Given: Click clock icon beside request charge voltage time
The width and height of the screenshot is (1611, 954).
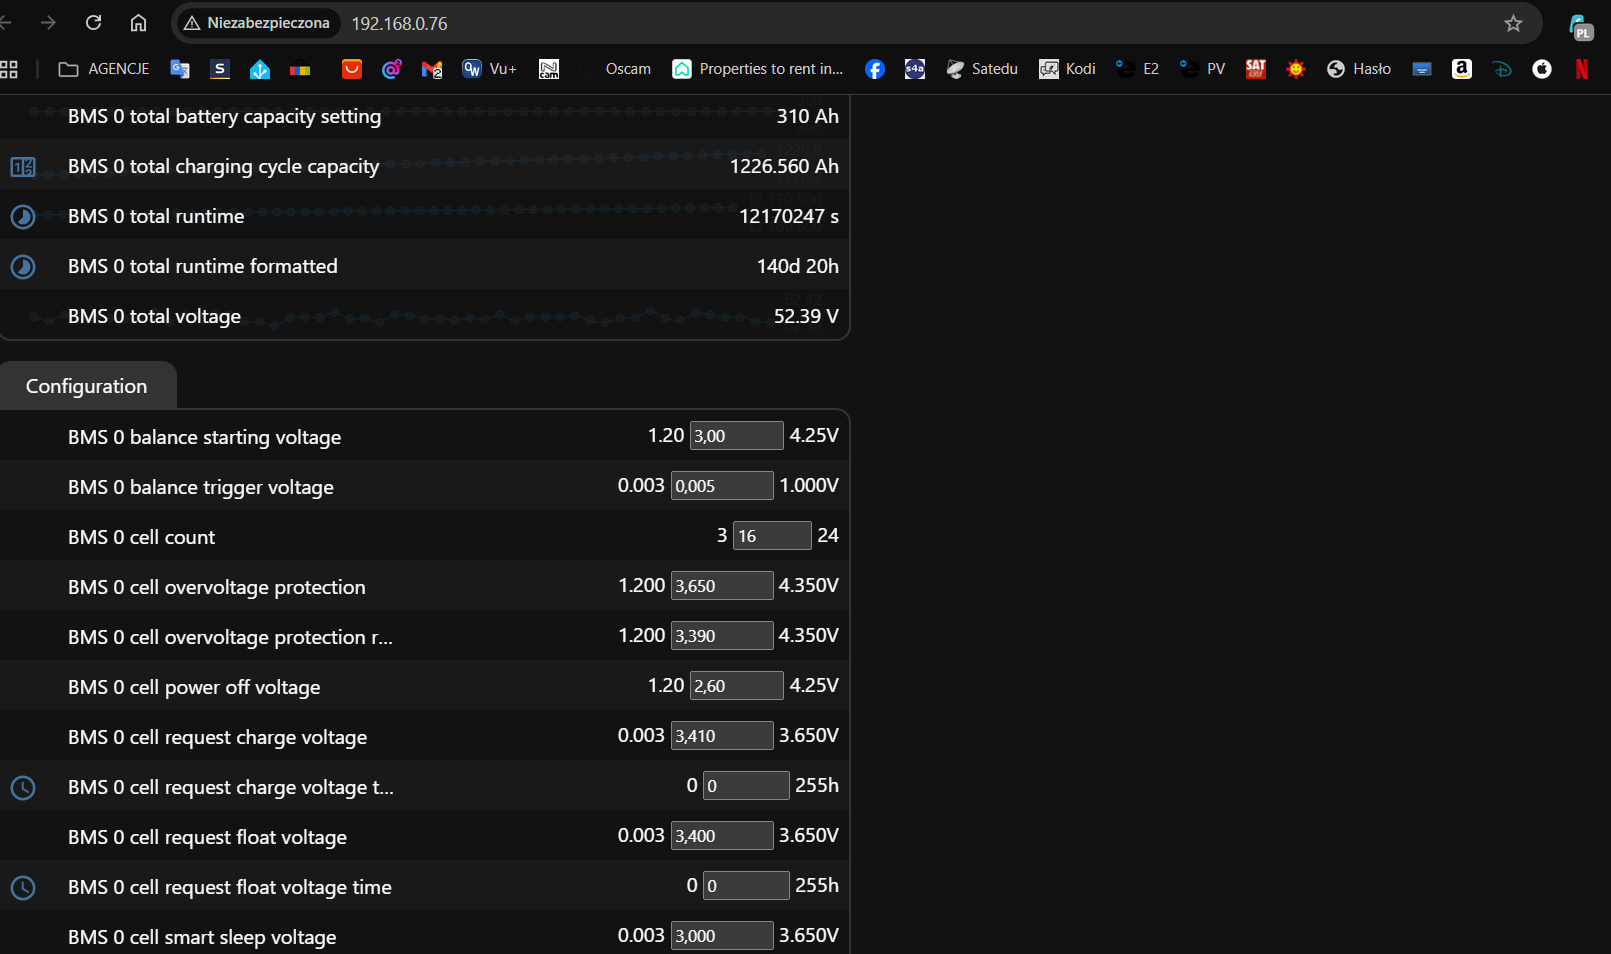Looking at the screenshot, I should click(23, 788).
